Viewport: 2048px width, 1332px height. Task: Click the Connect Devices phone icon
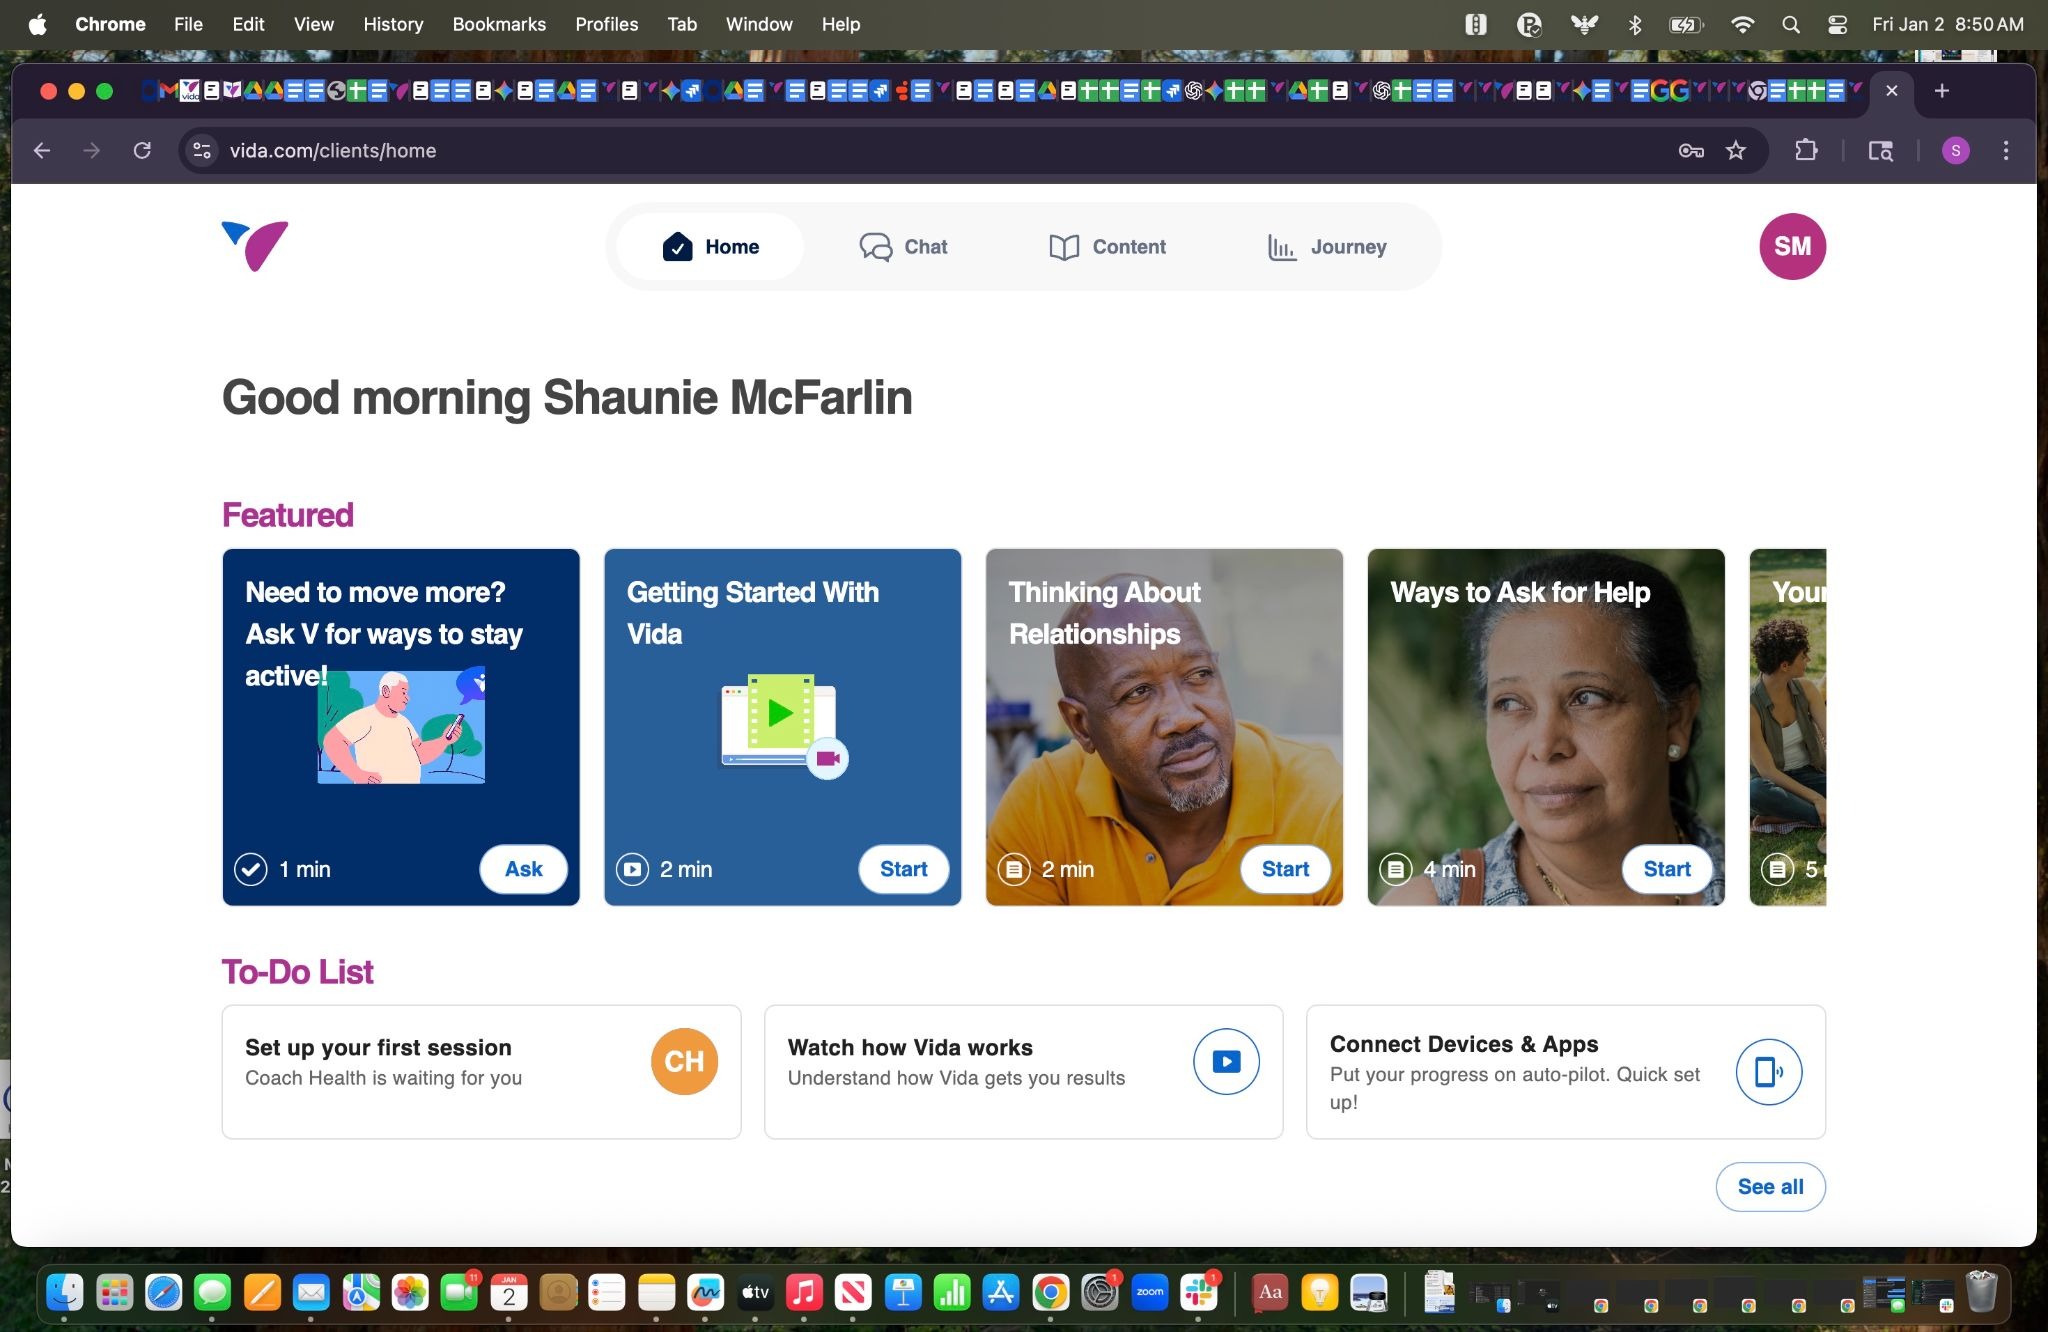tap(1768, 1072)
